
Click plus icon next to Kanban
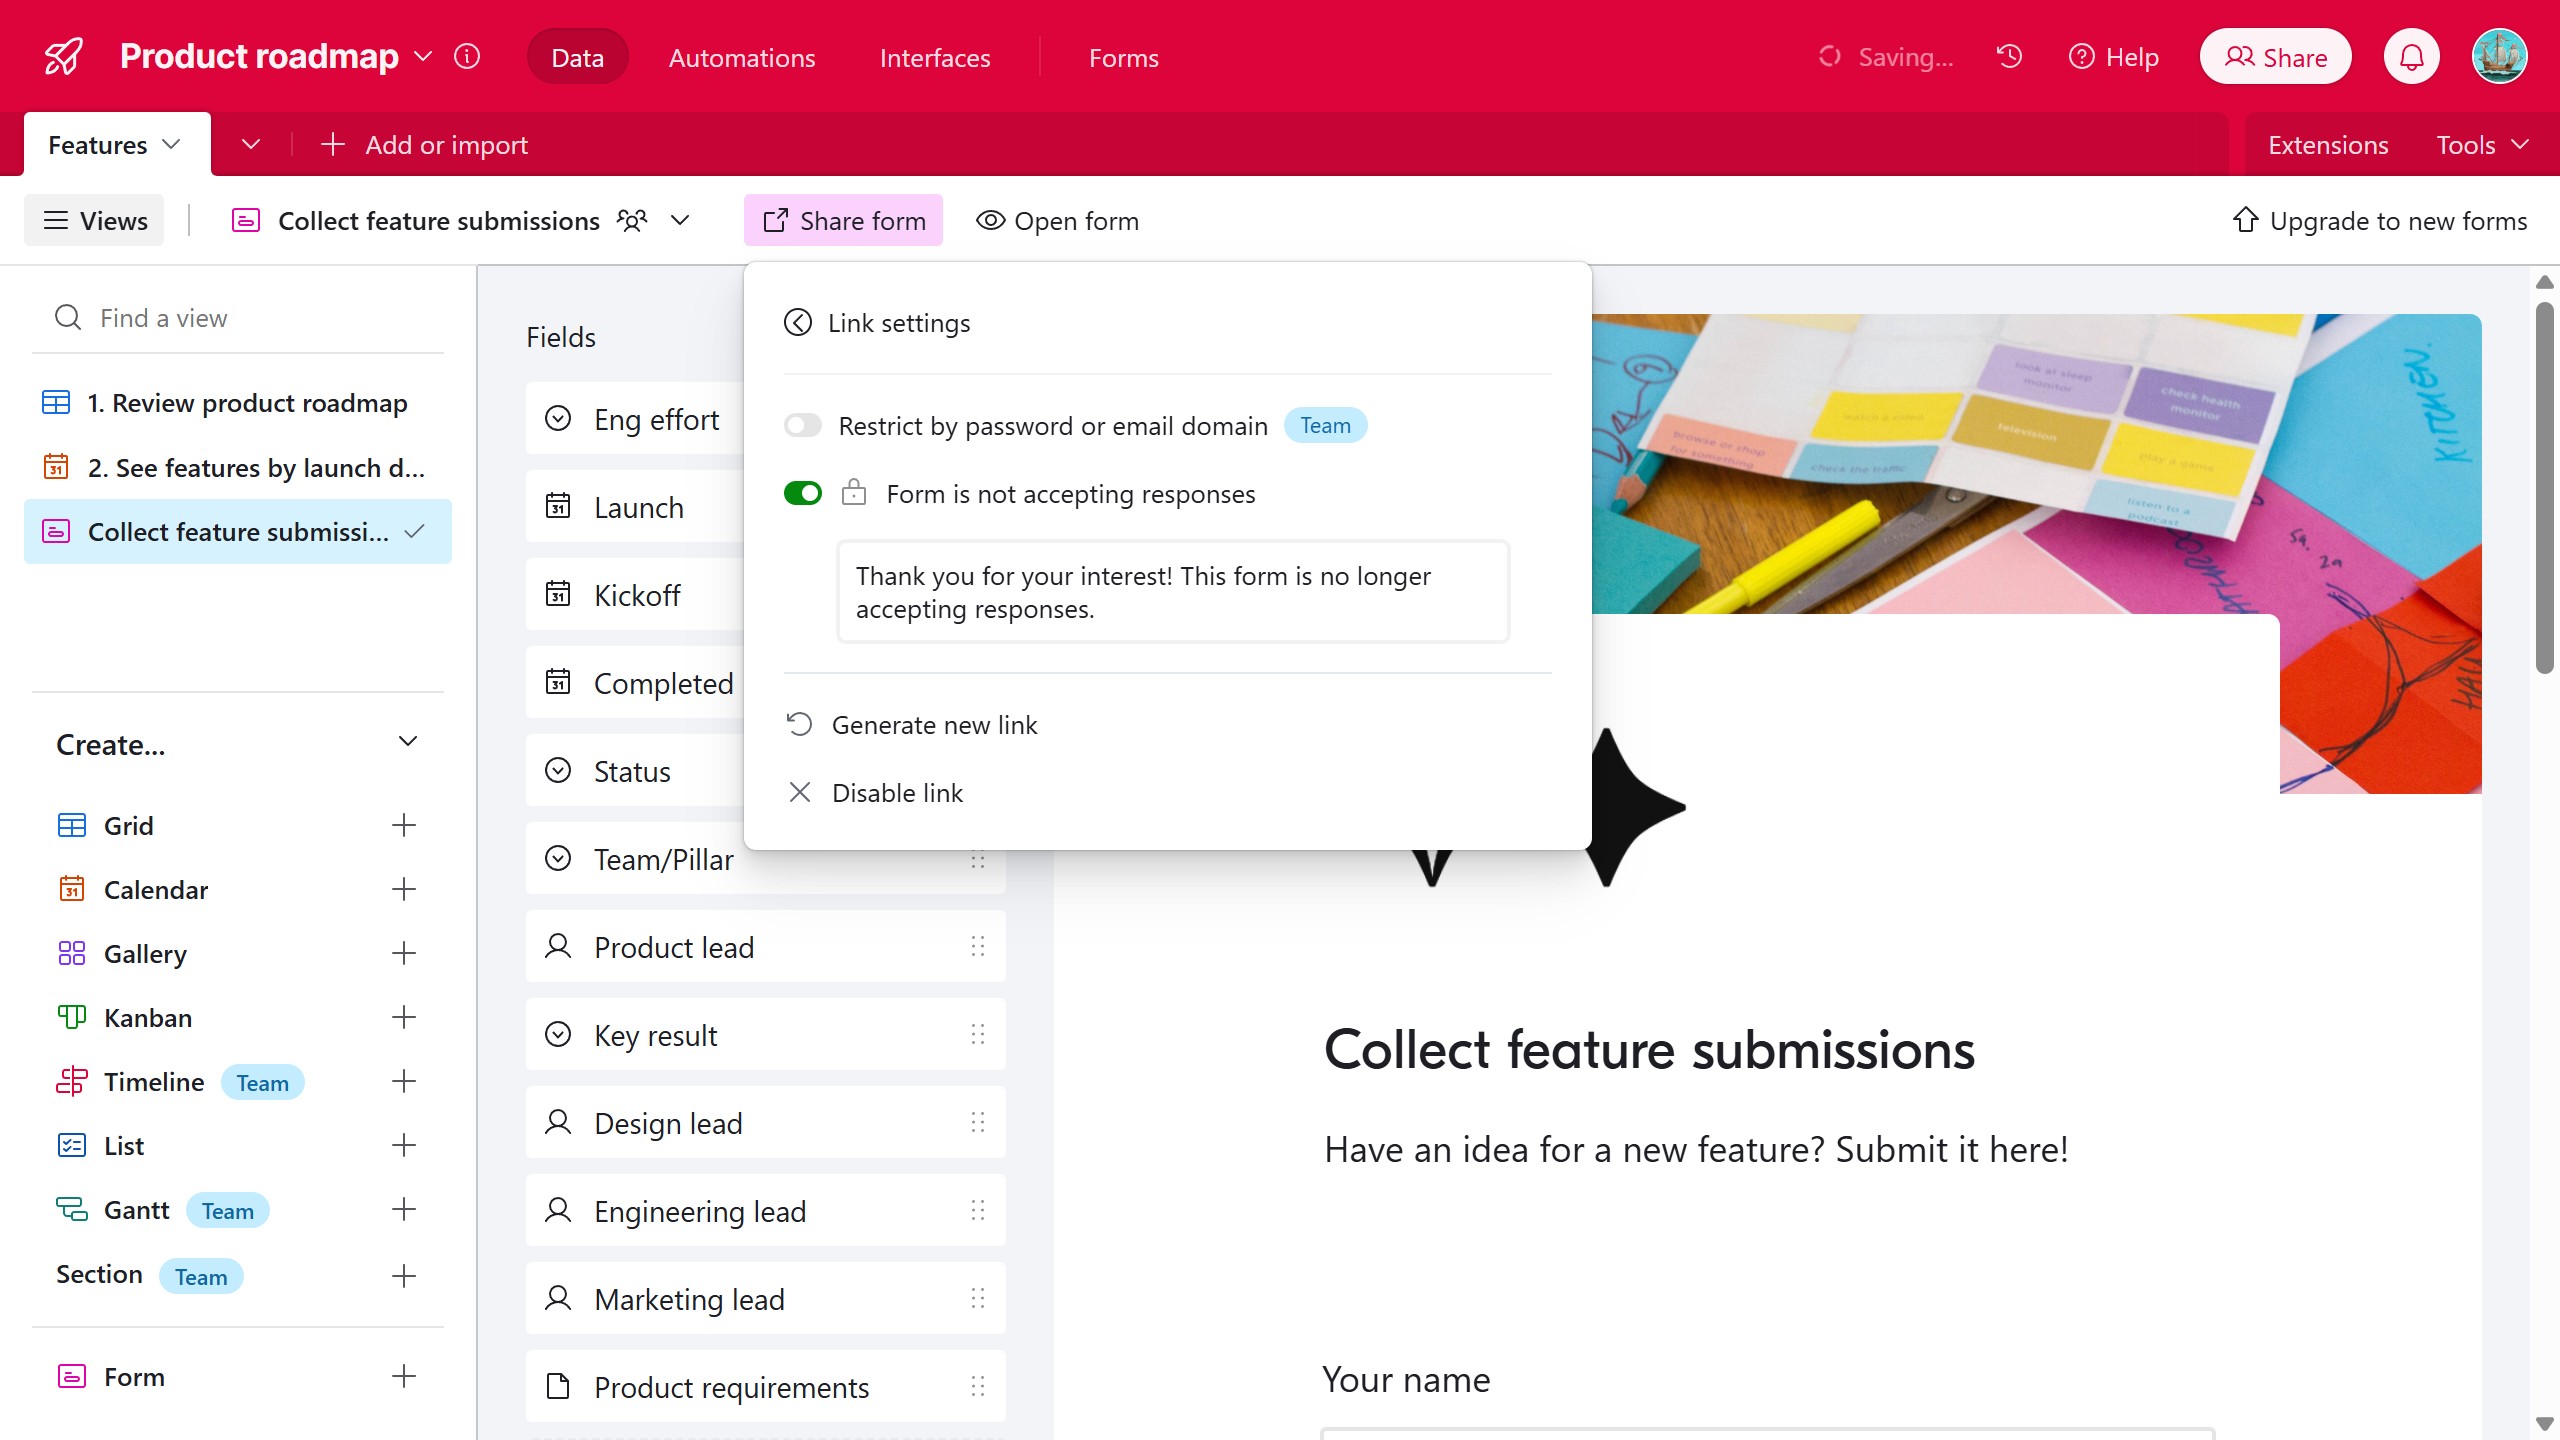tap(404, 1017)
